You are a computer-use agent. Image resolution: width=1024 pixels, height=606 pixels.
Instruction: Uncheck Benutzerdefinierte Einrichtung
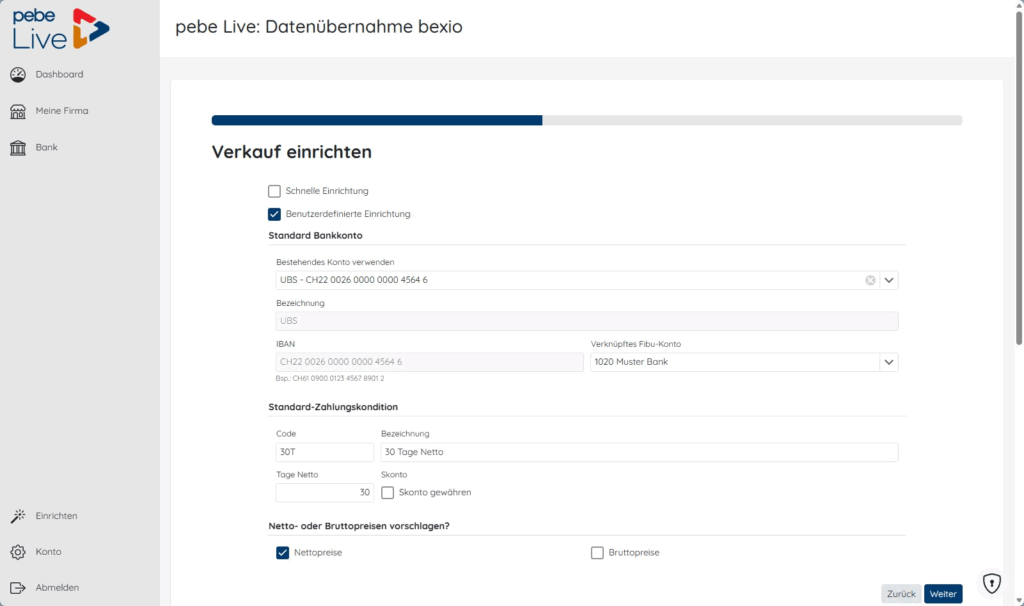click(274, 214)
